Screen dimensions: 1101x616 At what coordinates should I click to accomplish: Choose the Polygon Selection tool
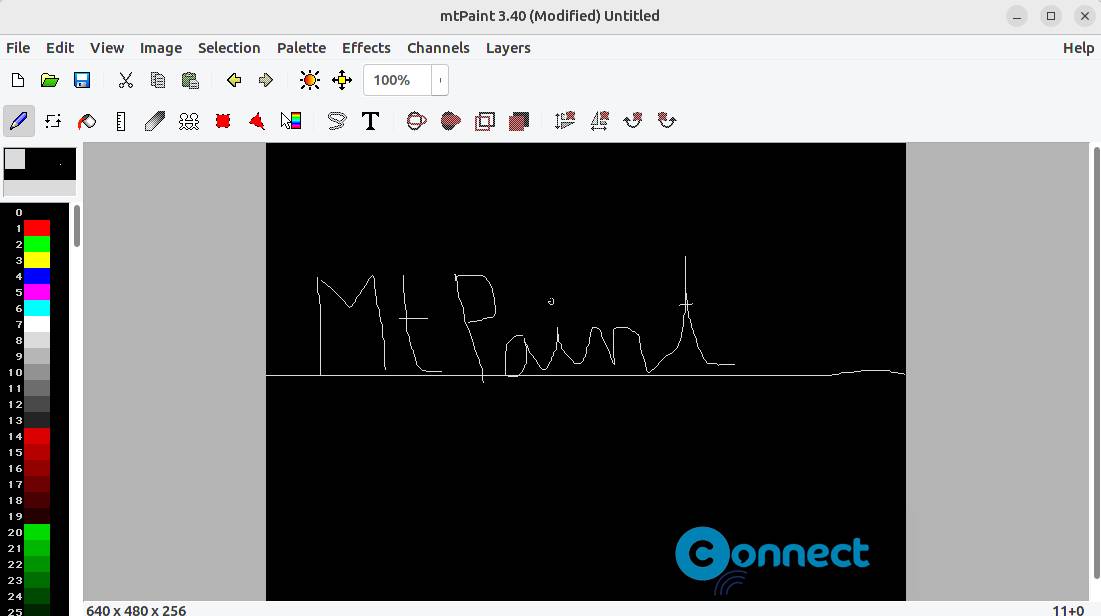point(257,121)
